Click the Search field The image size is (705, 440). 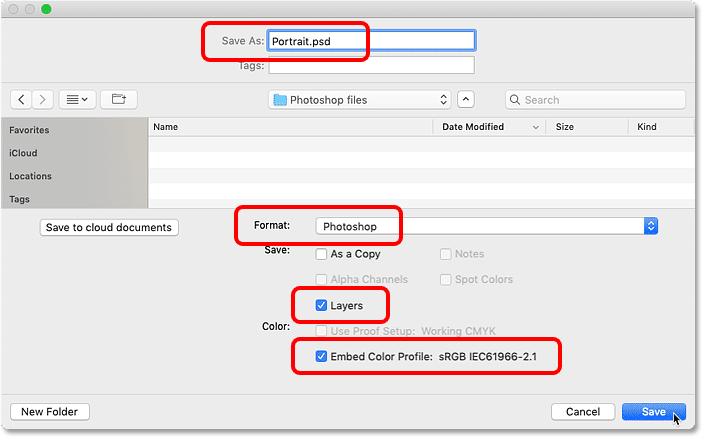(x=595, y=100)
